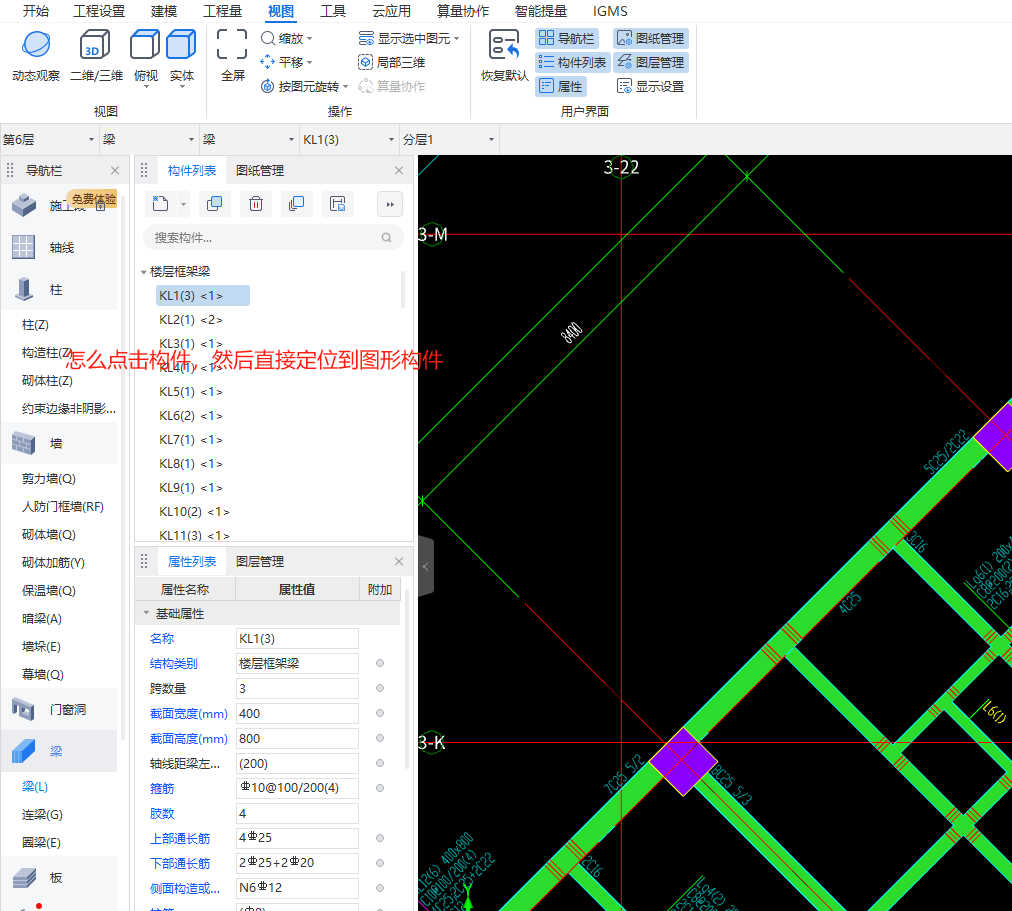This screenshot has width=1012, height=911.
Task: Open 显示设置 display settings
Action: pyautogui.click(x=651, y=86)
